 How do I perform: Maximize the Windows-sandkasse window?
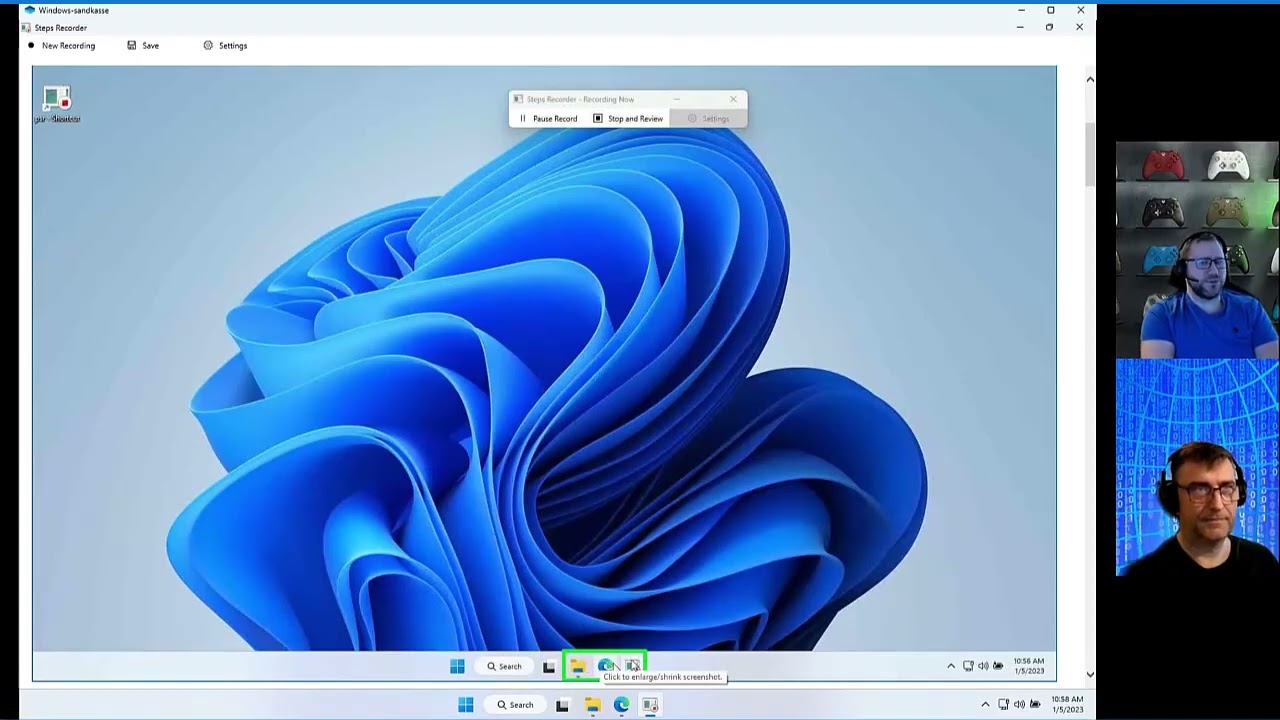(1050, 10)
